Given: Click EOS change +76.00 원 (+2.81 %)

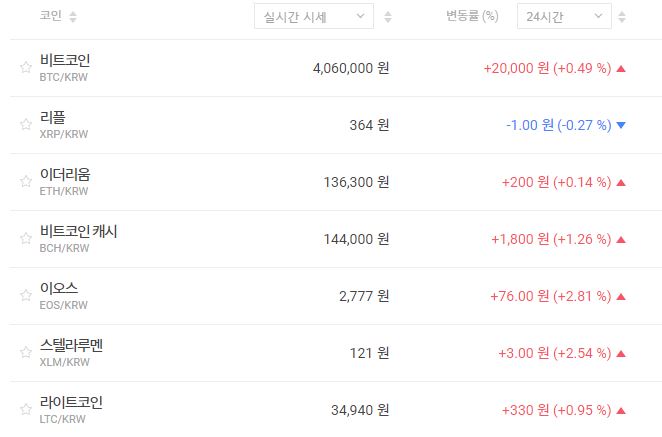Looking at the screenshot, I should pyautogui.click(x=550, y=296).
